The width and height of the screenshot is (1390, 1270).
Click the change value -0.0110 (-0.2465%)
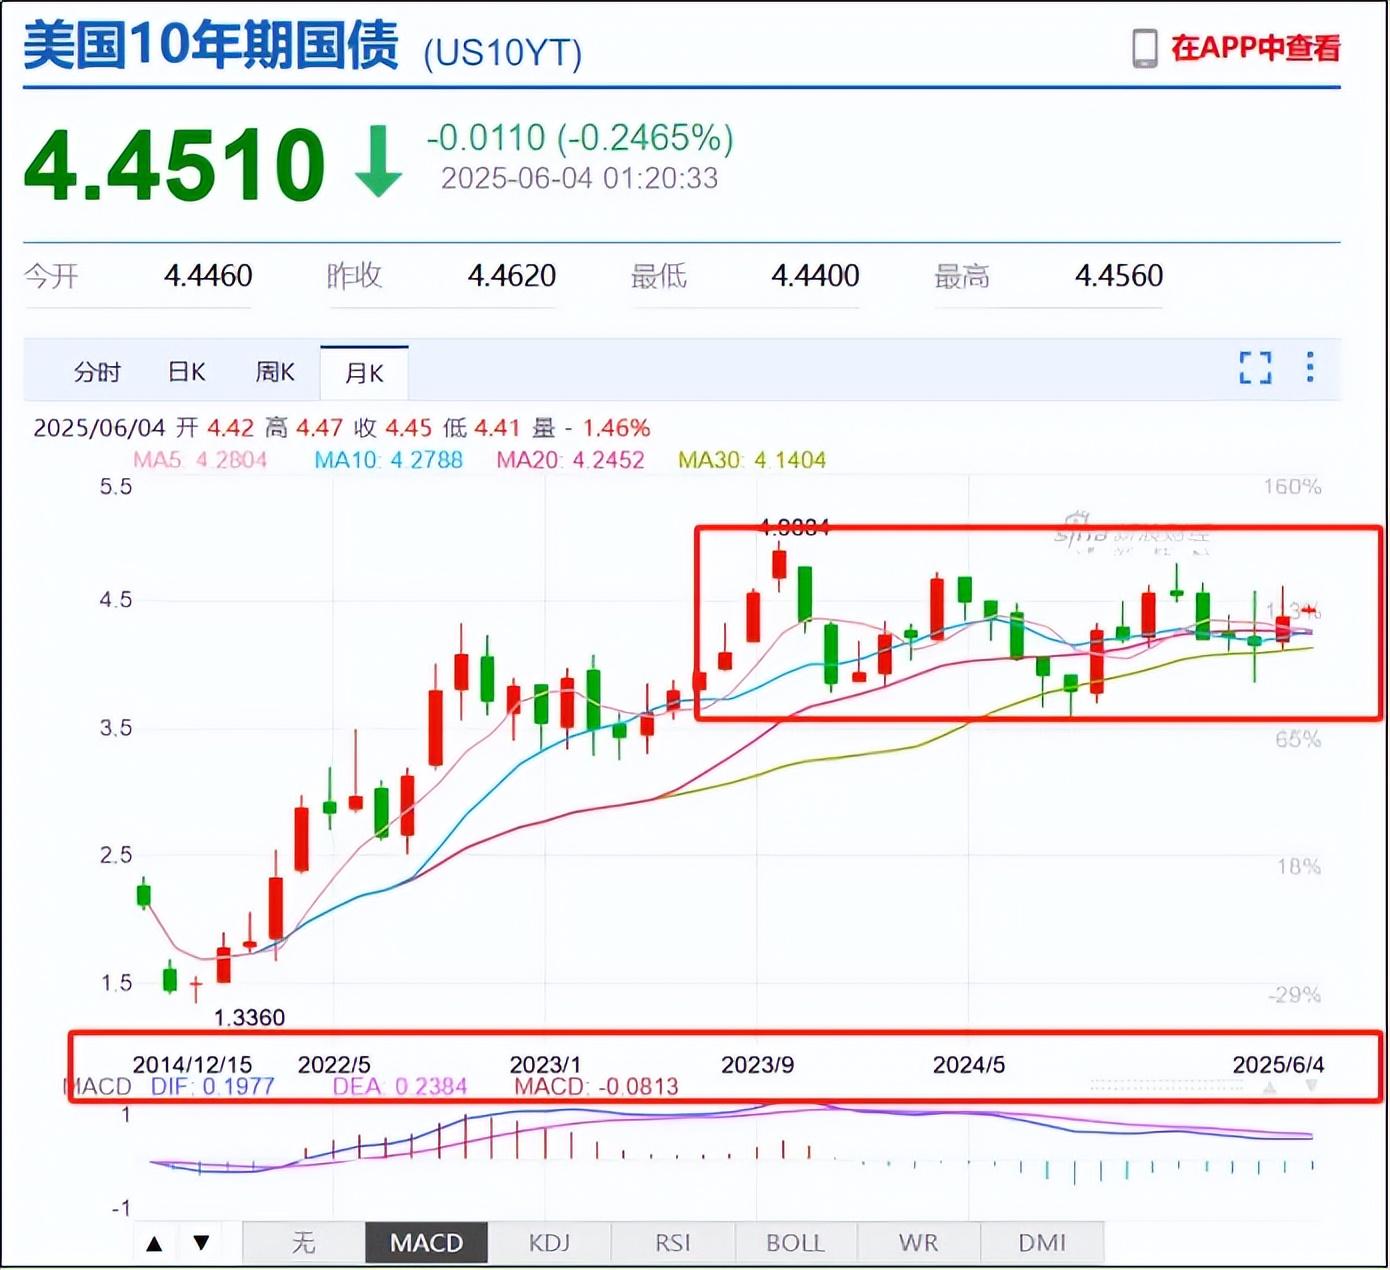[580, 138]
